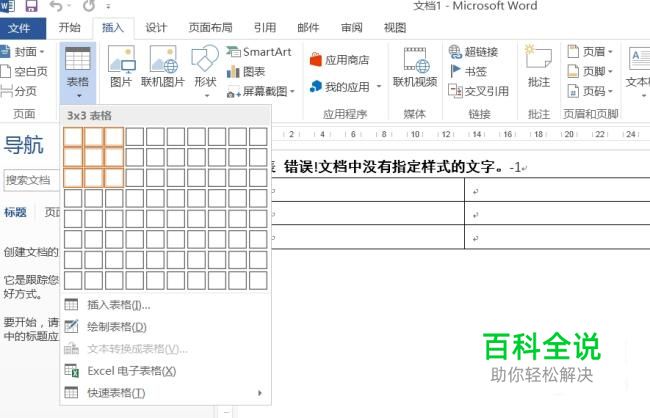Insert a blank page with 空白页
This screenshot has width=650, height=418.
tap(24, 71)
